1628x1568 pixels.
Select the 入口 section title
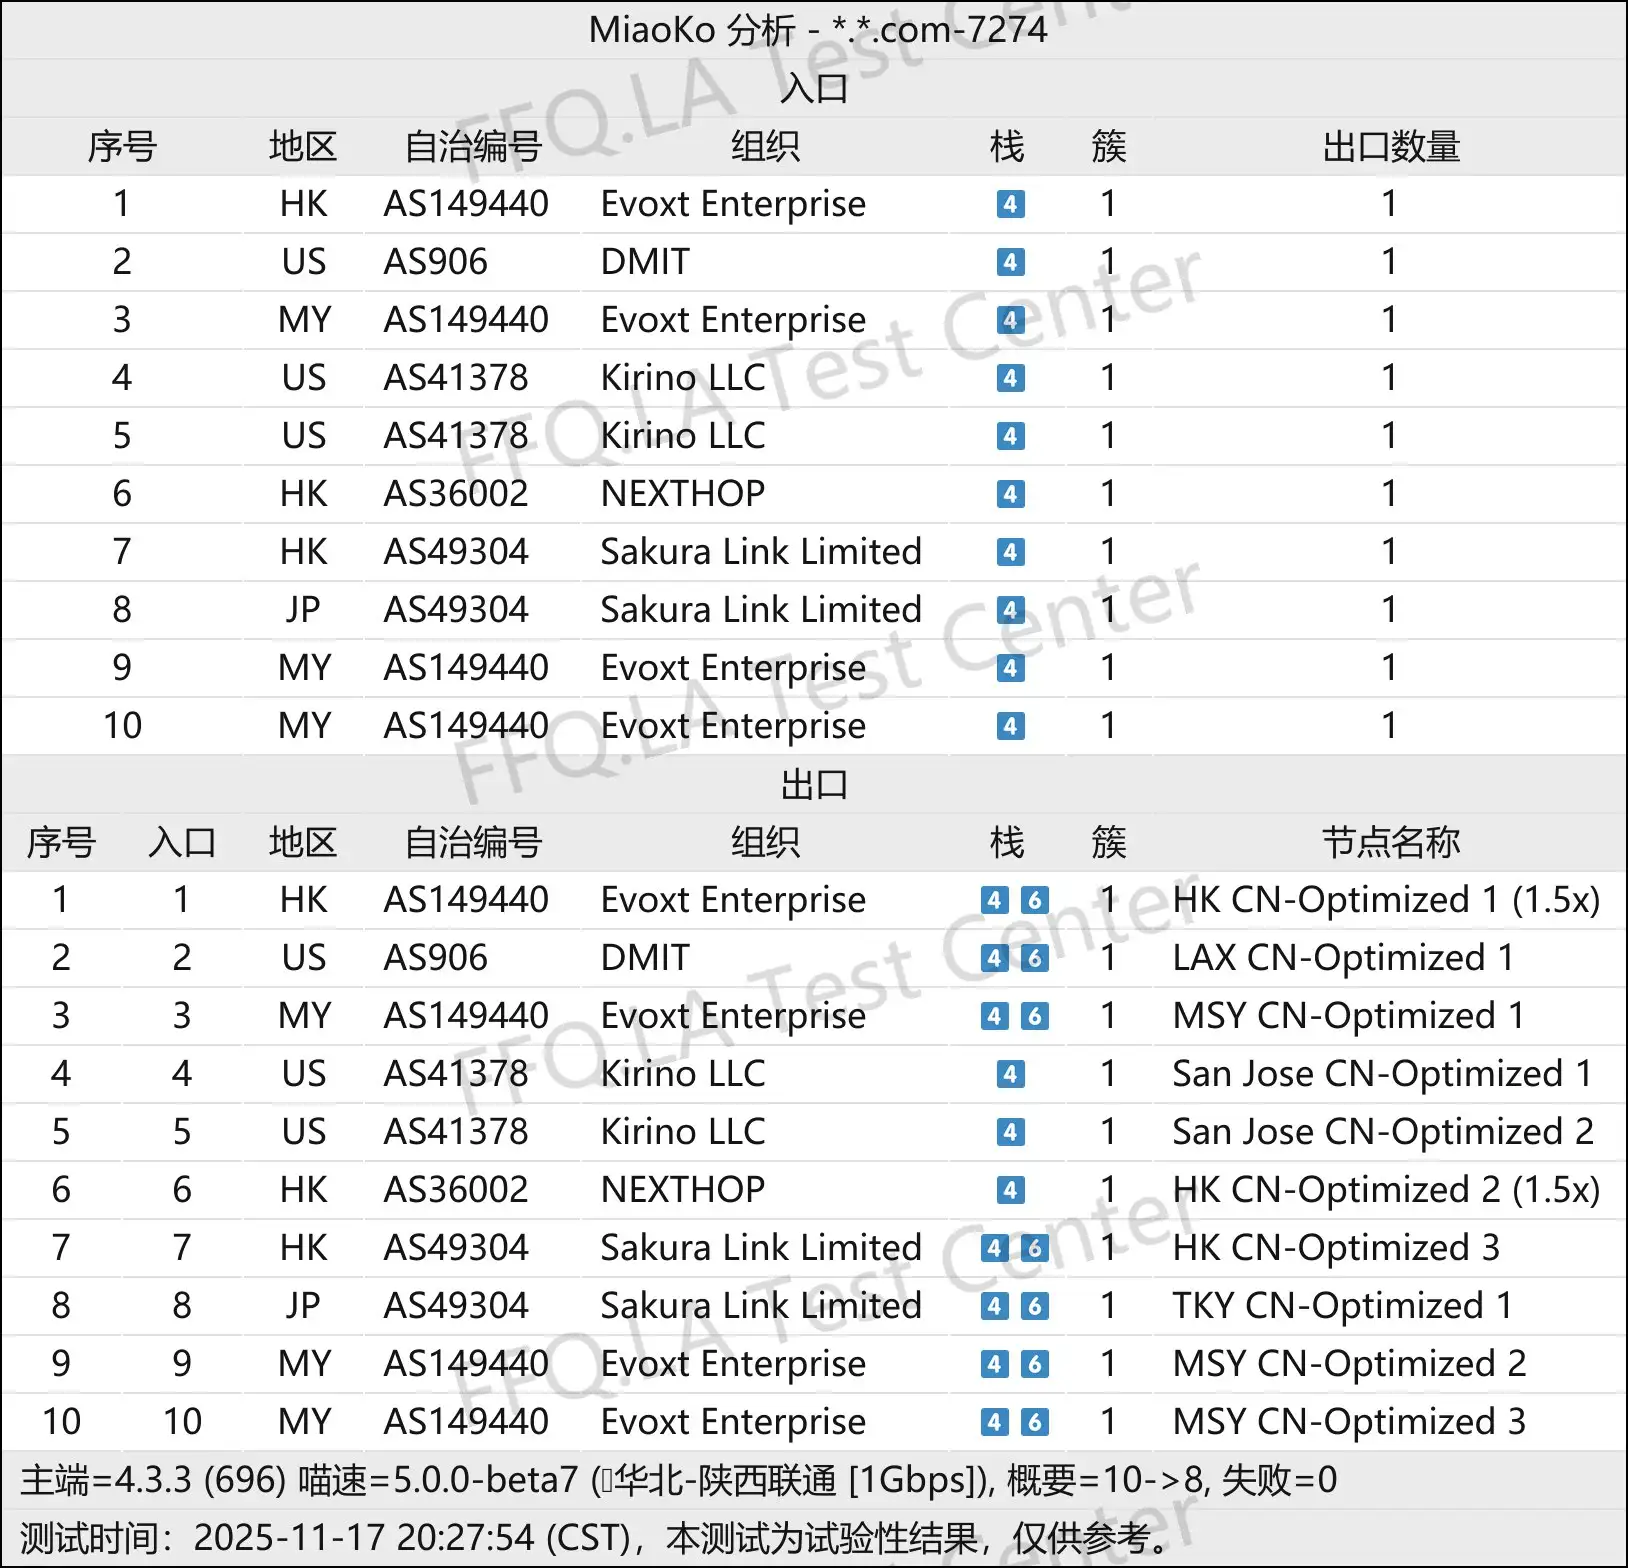[x=814, y=88]
